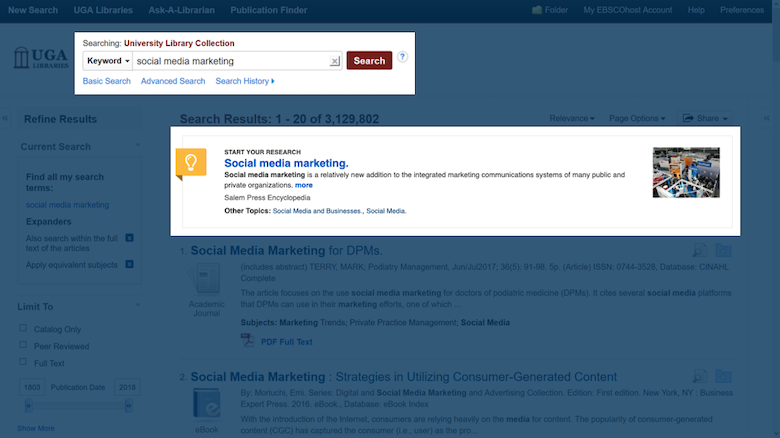Click left handle of publication date slider
Image resolution: width=780 pixels, height=438 pixels.
tap(28, 406)
